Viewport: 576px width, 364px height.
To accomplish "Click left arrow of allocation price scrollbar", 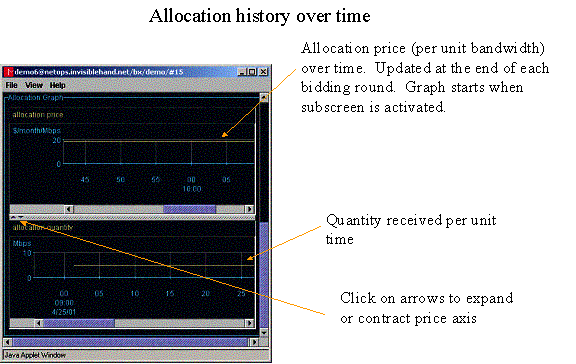I will [x=69, y=209].
